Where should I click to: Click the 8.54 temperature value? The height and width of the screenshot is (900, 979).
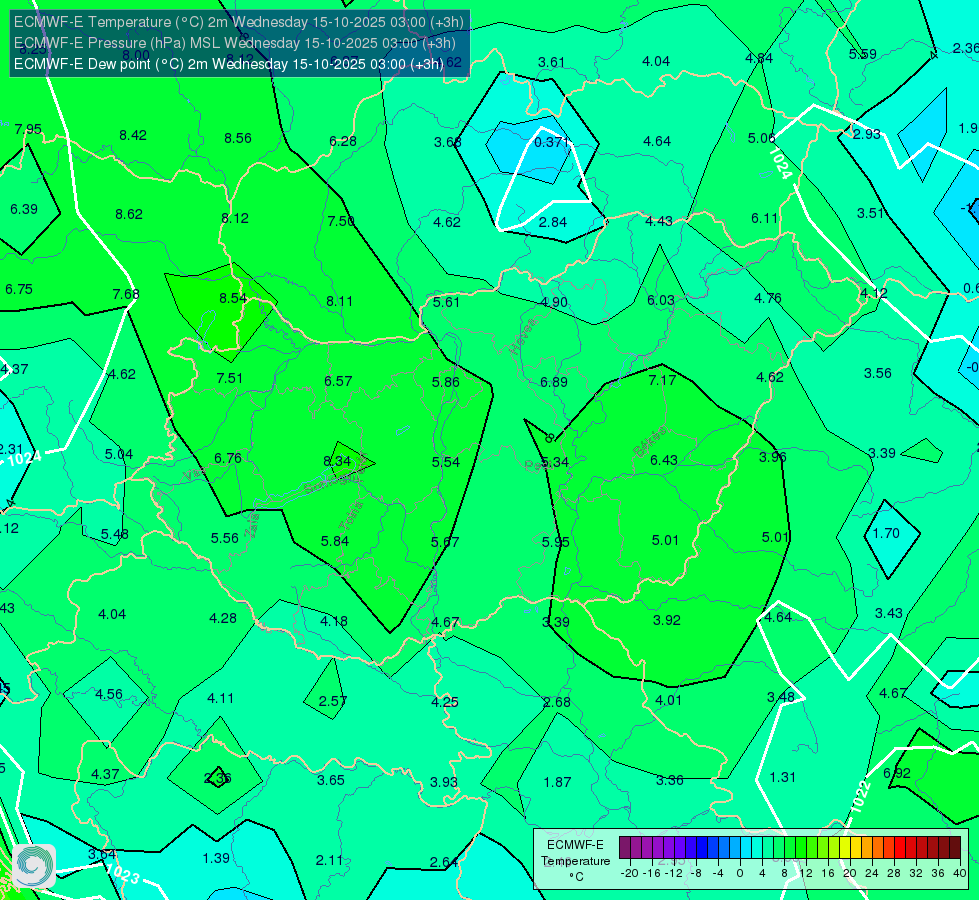tap(233, 299)
